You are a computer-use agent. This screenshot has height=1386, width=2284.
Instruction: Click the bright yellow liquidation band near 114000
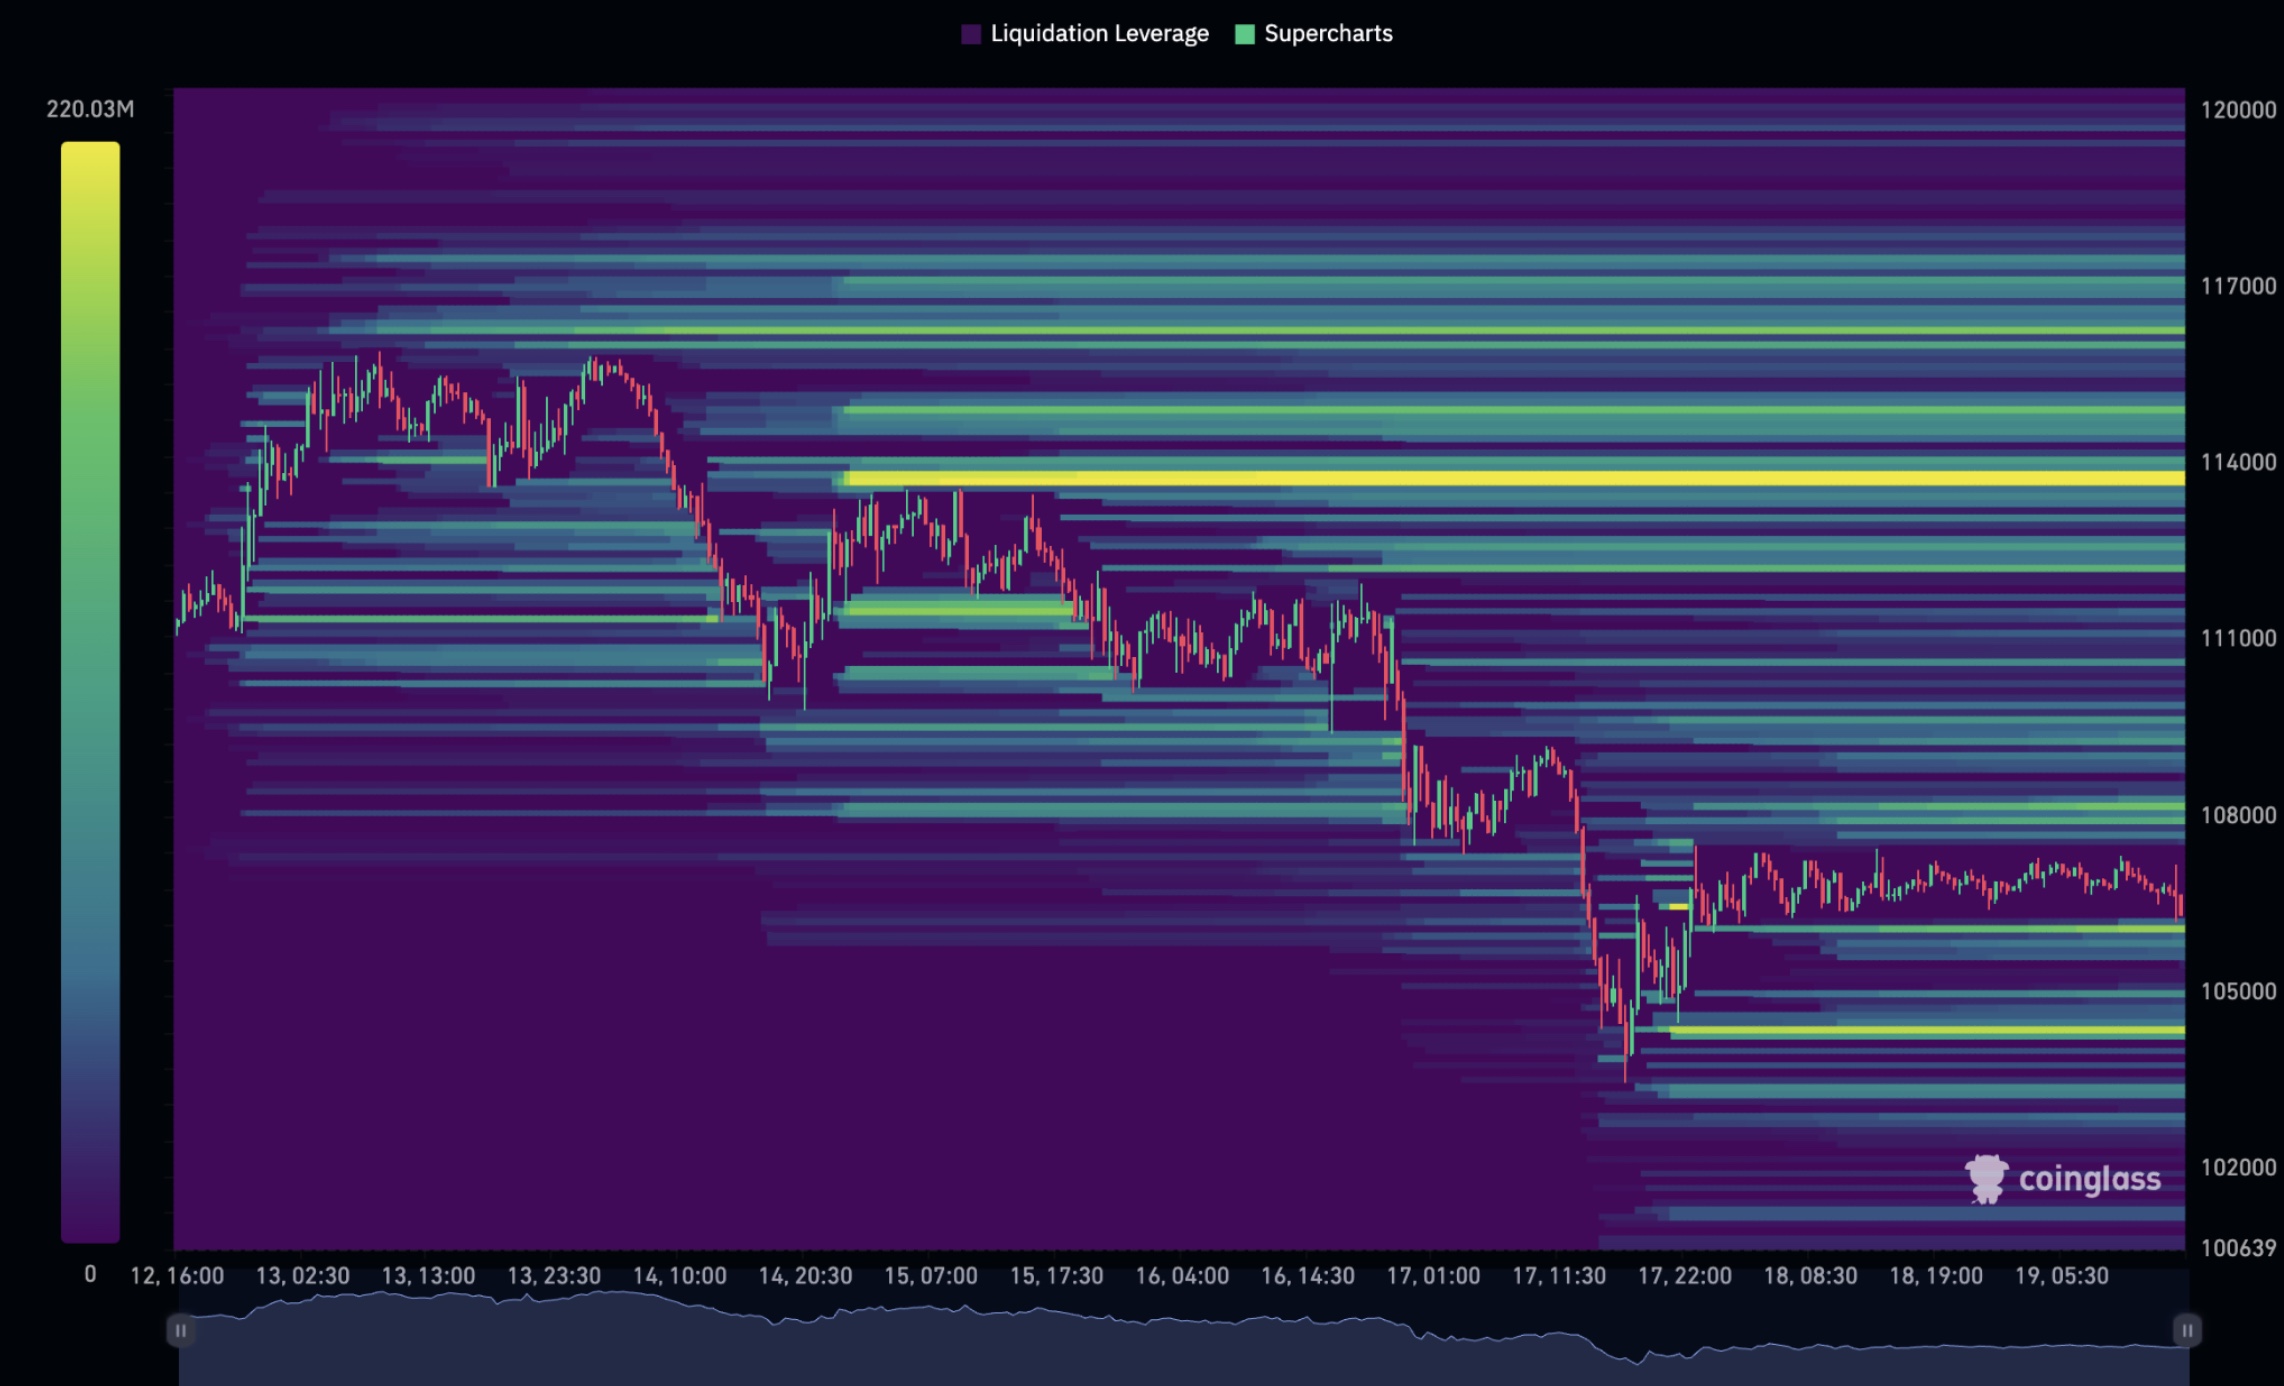click(1500, 479)
